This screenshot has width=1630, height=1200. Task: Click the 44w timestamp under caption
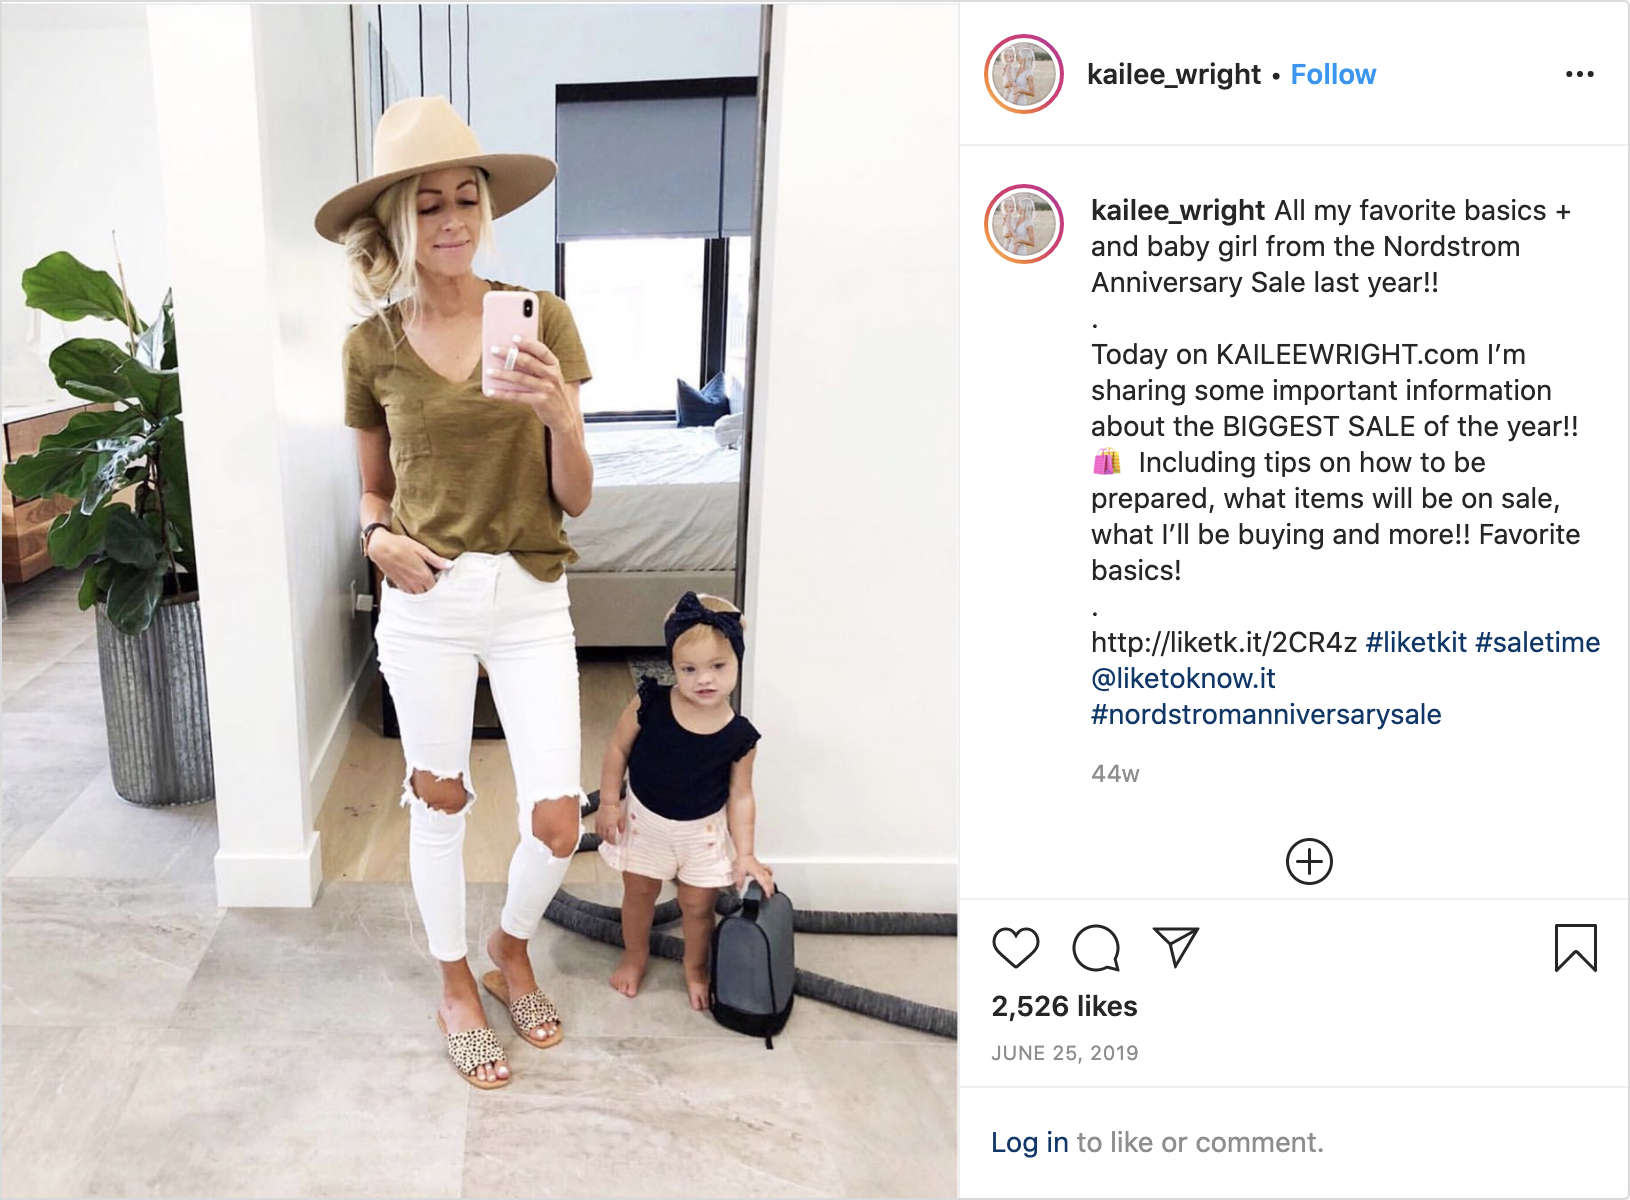pyautogui.click(x=1115, y=774)
